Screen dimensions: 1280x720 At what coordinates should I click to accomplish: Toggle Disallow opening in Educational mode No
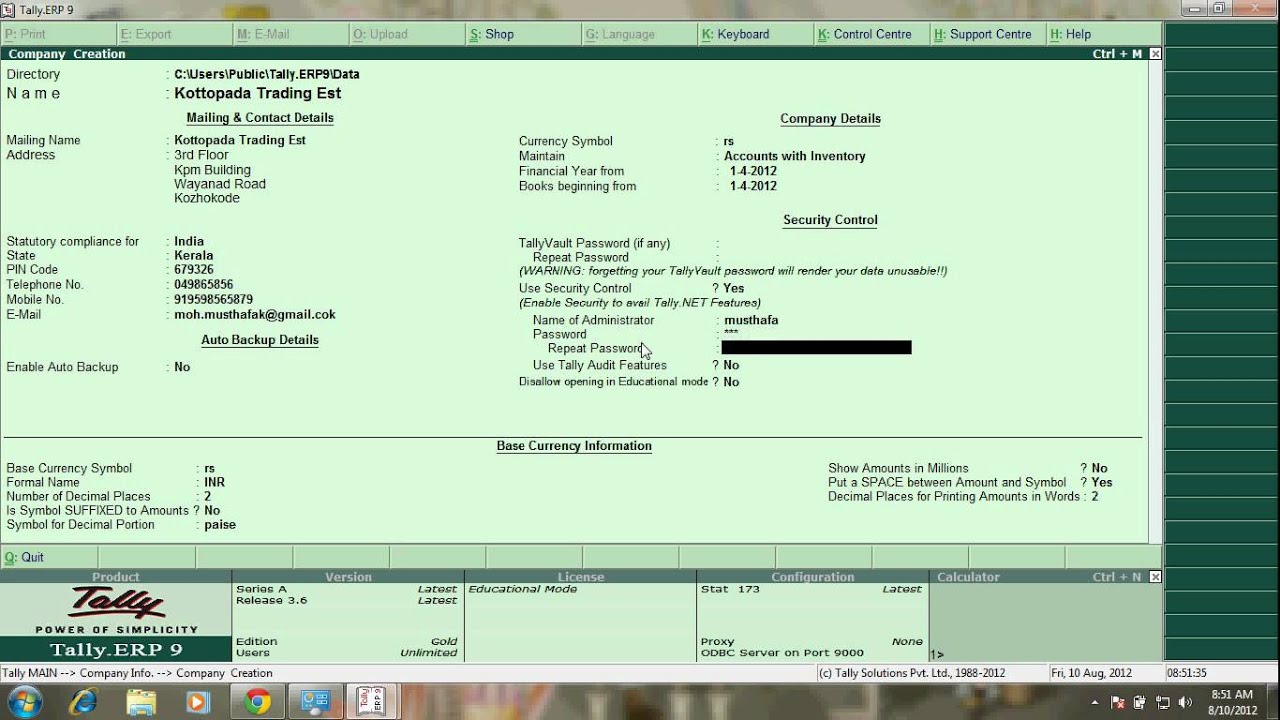[731, 382]
